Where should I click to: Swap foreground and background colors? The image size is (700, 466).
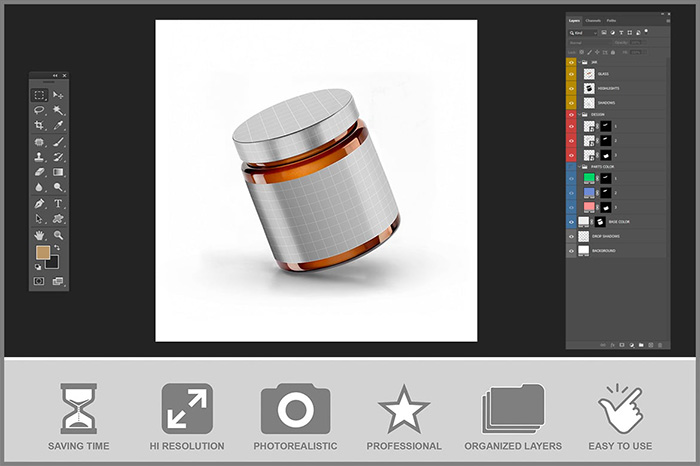57,247
